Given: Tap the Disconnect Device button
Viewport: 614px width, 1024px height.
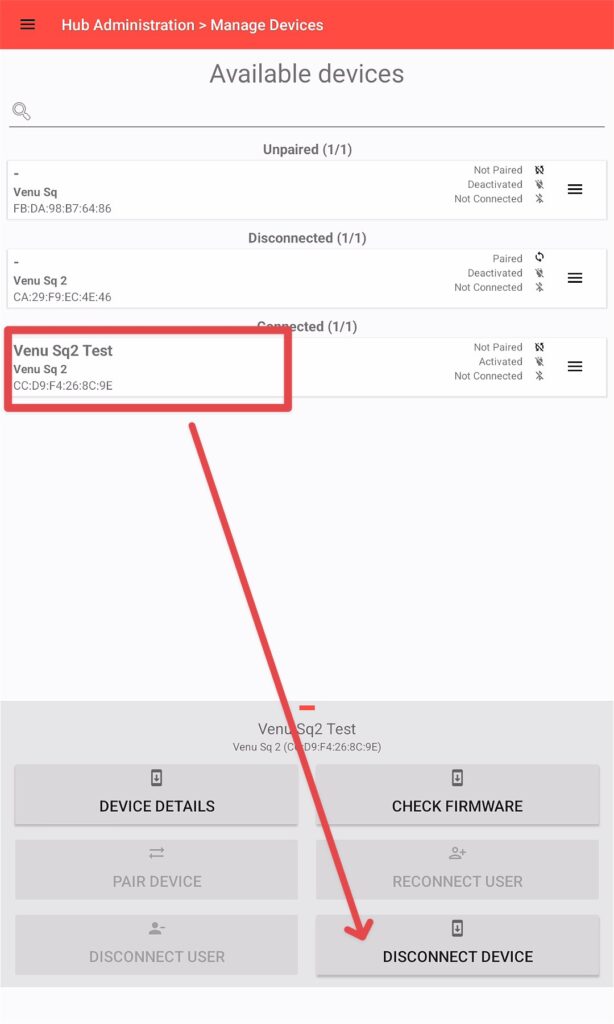Looking at the screenshot, I should pos(457,945).
